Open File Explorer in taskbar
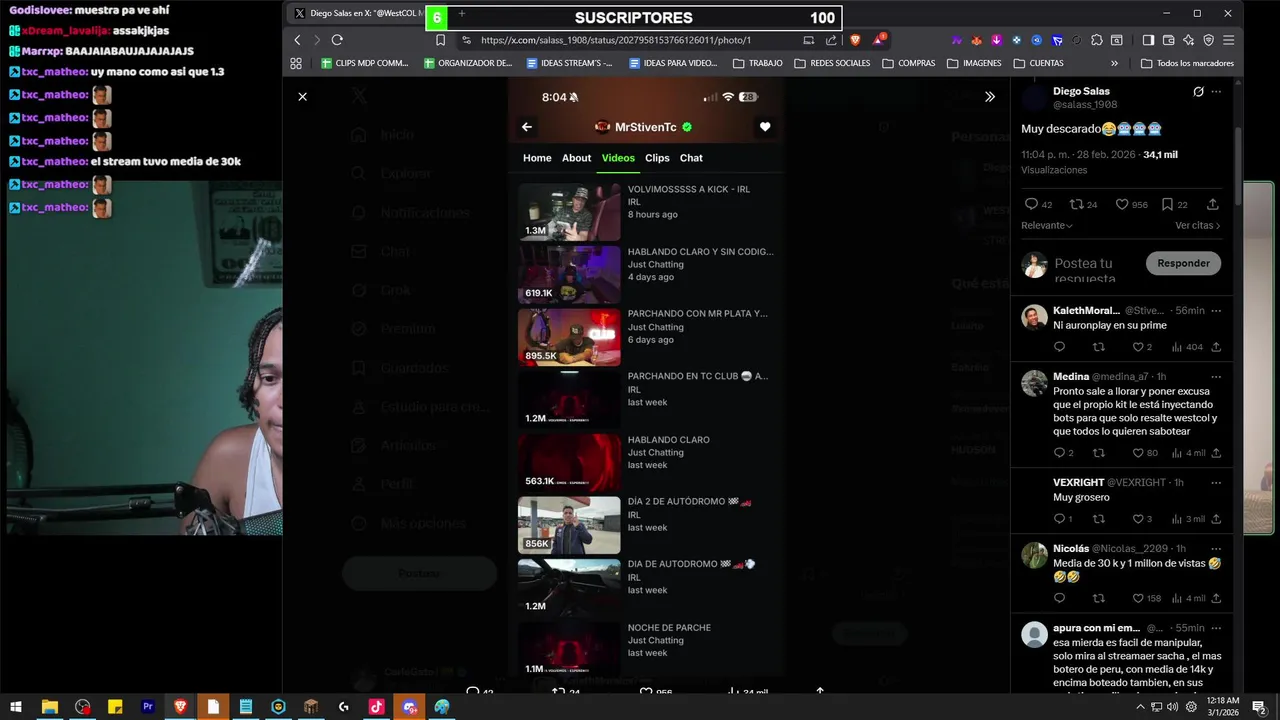This screenshot has height=720, width=1280. (49, 707)
